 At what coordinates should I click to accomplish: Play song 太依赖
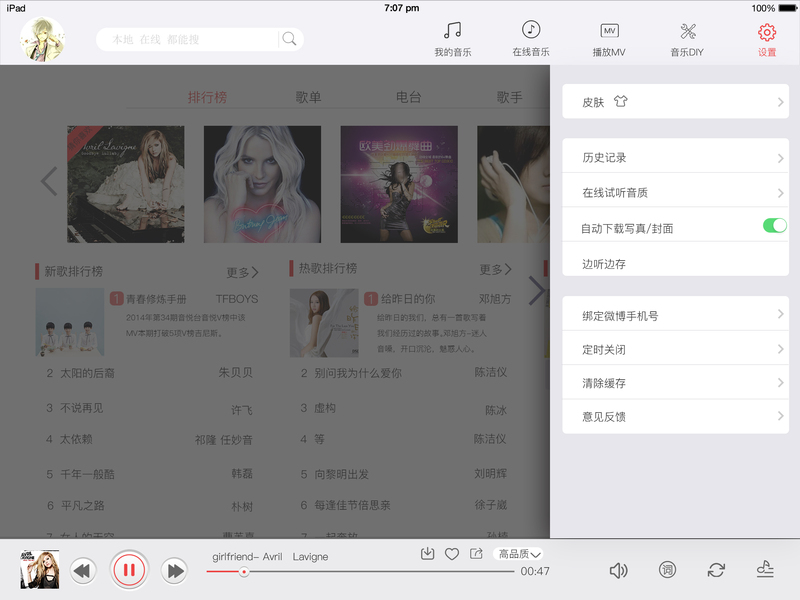coord(77,439)
